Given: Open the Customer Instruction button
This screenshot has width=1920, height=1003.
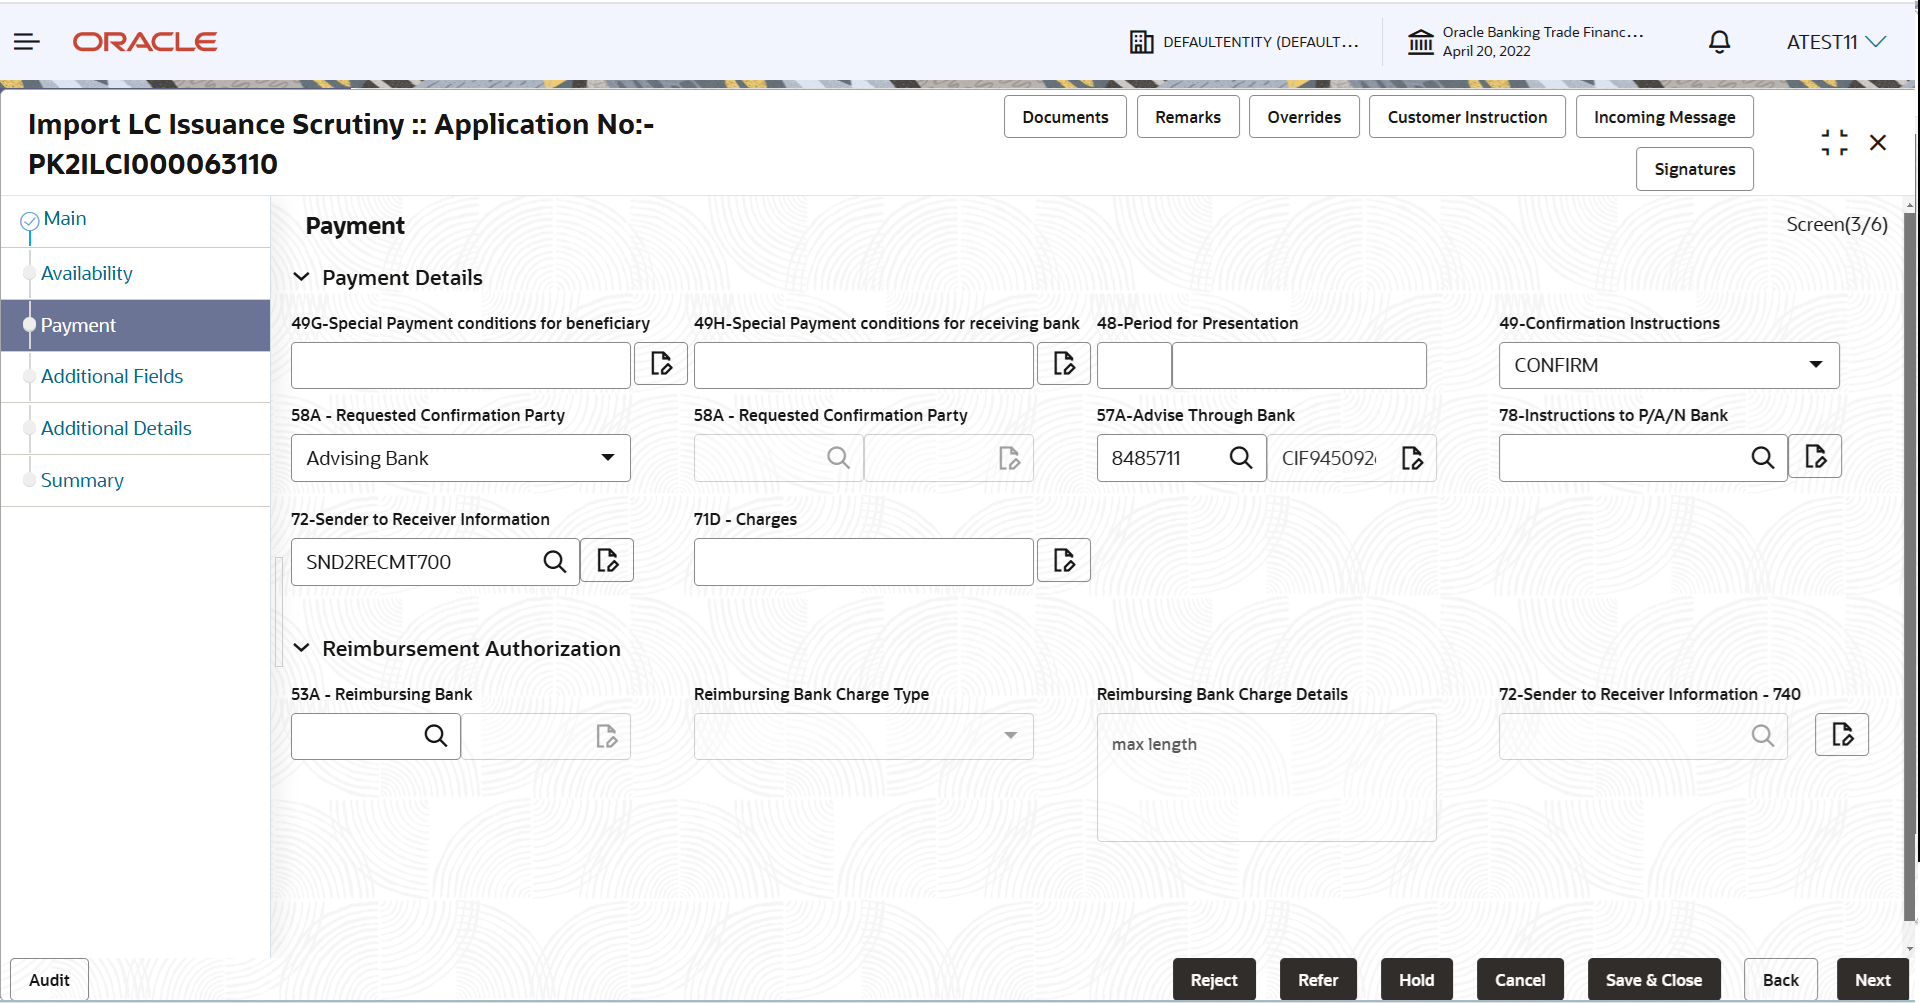Looking at the screenshot, I should coord(1467,117).
